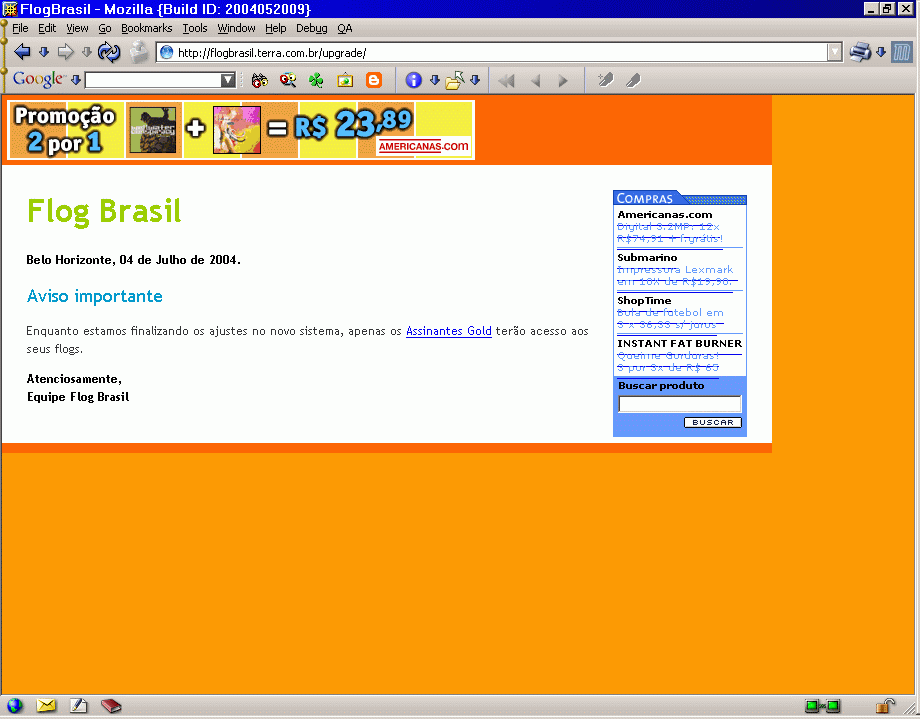
Task: Open Address Book icon in status bar
Action: (110, 706)
